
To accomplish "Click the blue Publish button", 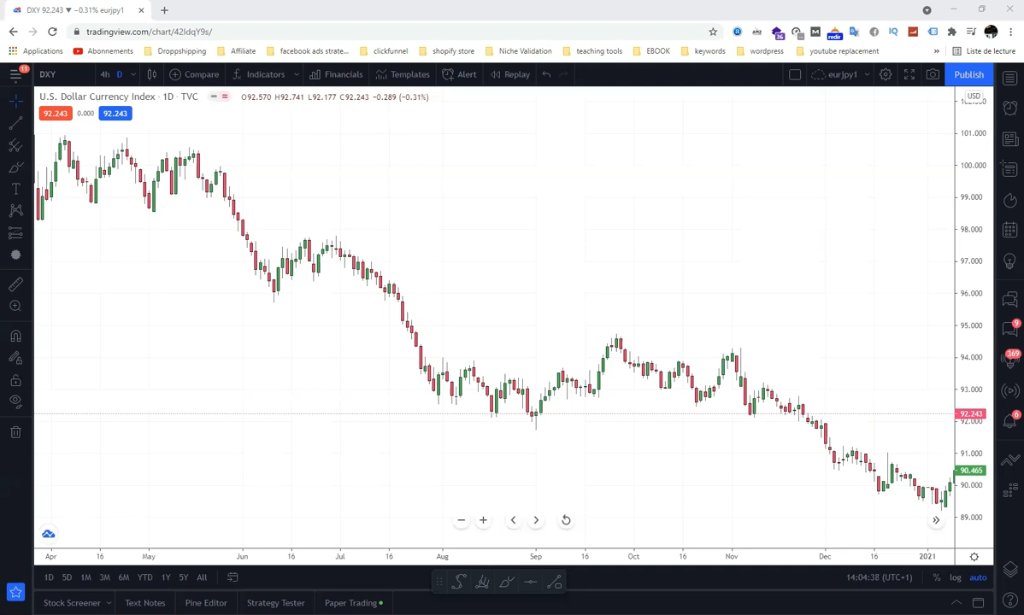I will [x=968, y=74].
